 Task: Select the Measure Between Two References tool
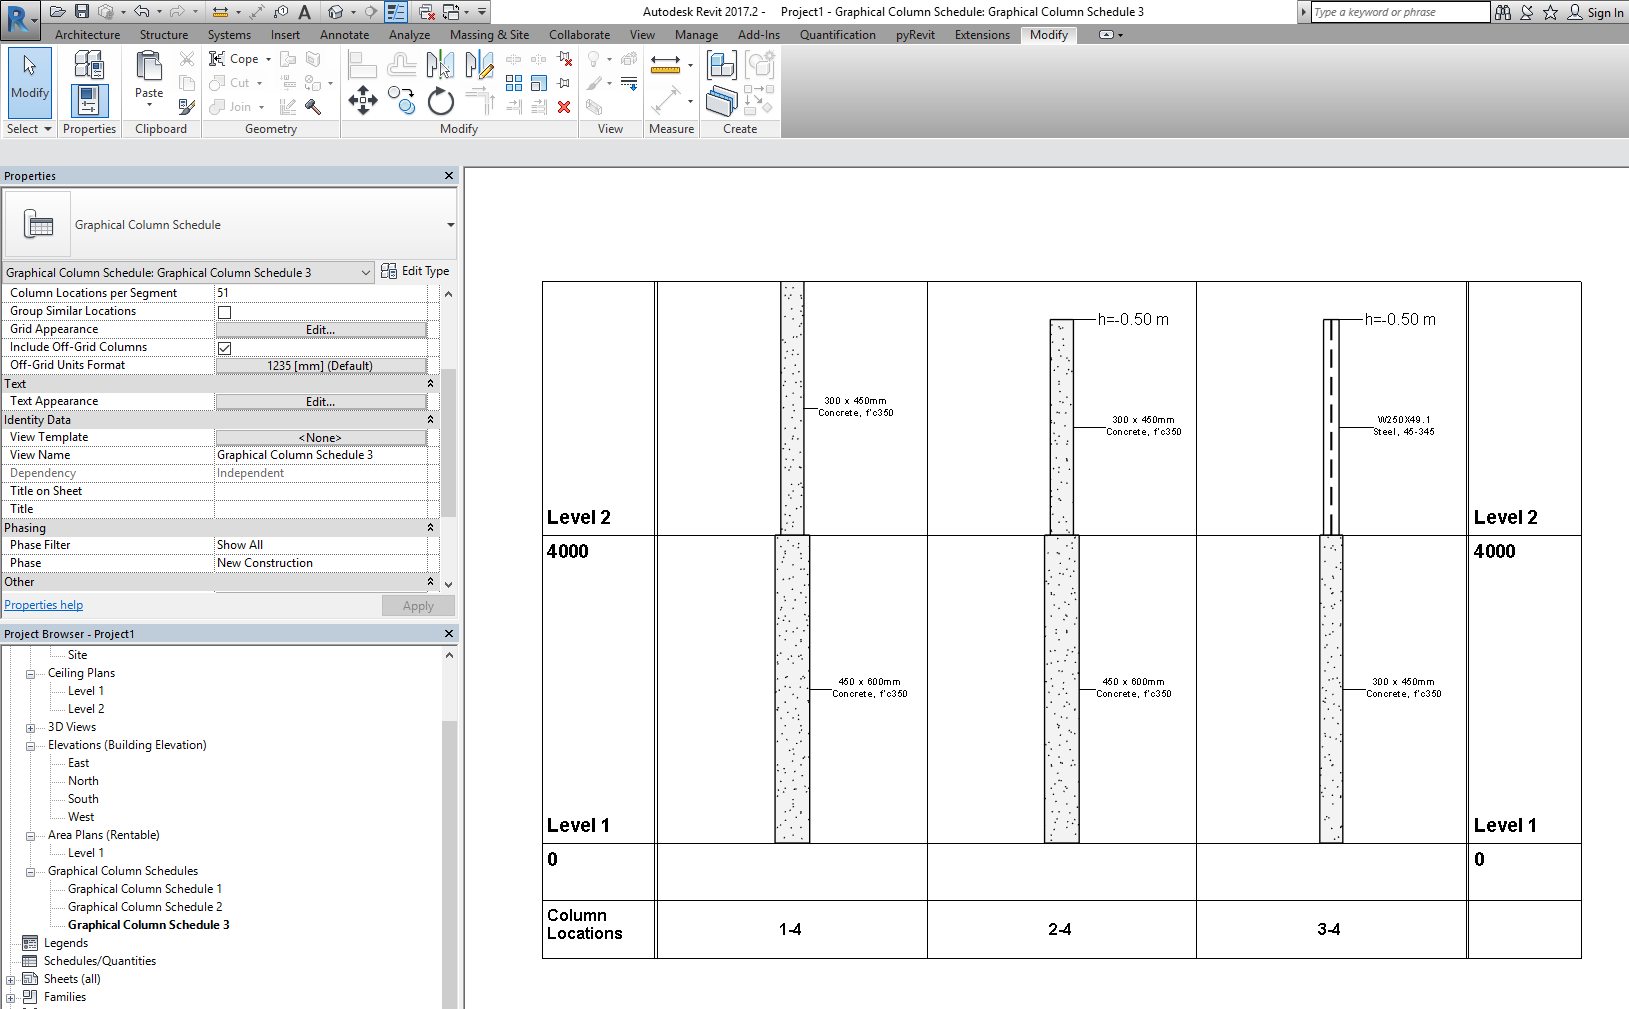[x=665, y=65]
